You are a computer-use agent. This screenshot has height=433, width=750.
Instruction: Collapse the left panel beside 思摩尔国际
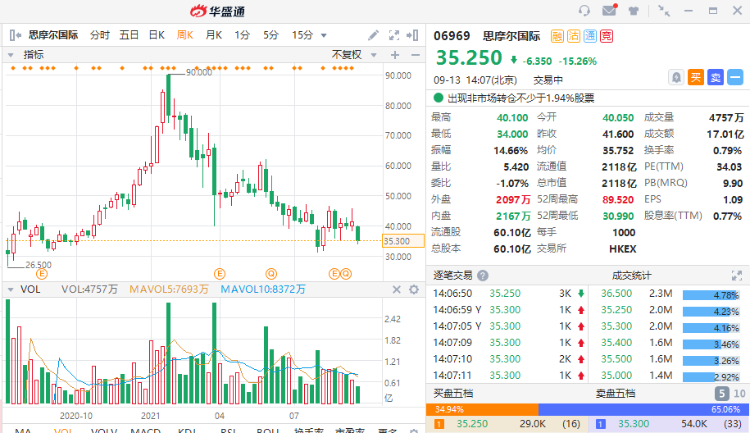(15, 35)
